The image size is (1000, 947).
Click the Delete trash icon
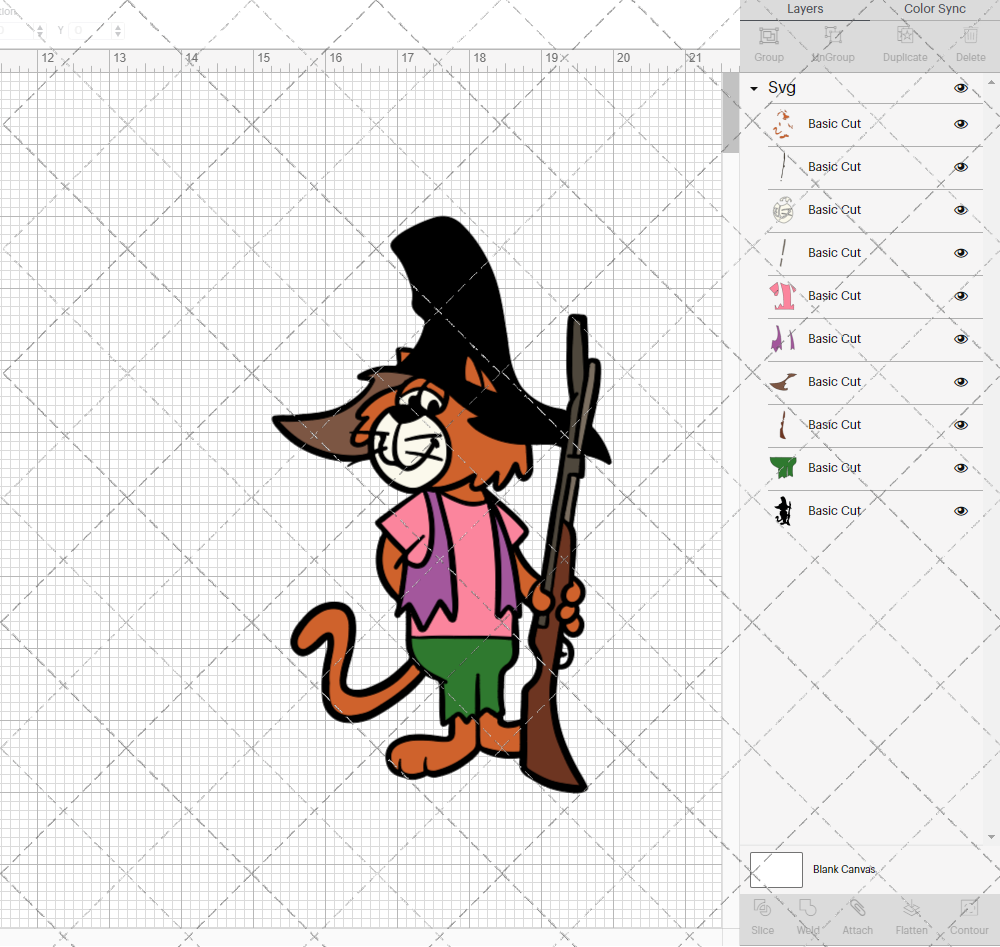pos(970,36)
